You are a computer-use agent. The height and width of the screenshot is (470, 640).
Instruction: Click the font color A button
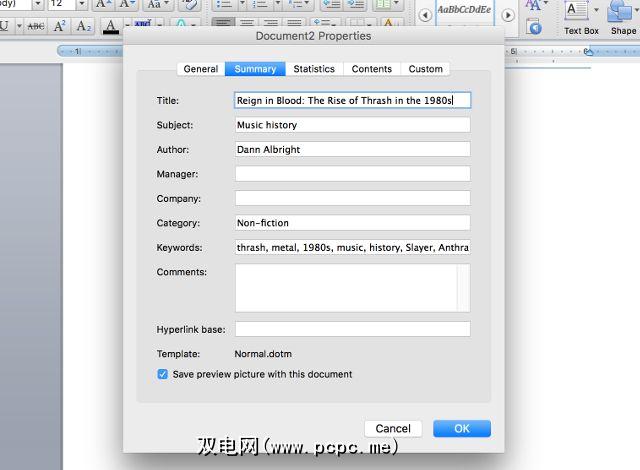click(110, 26)
